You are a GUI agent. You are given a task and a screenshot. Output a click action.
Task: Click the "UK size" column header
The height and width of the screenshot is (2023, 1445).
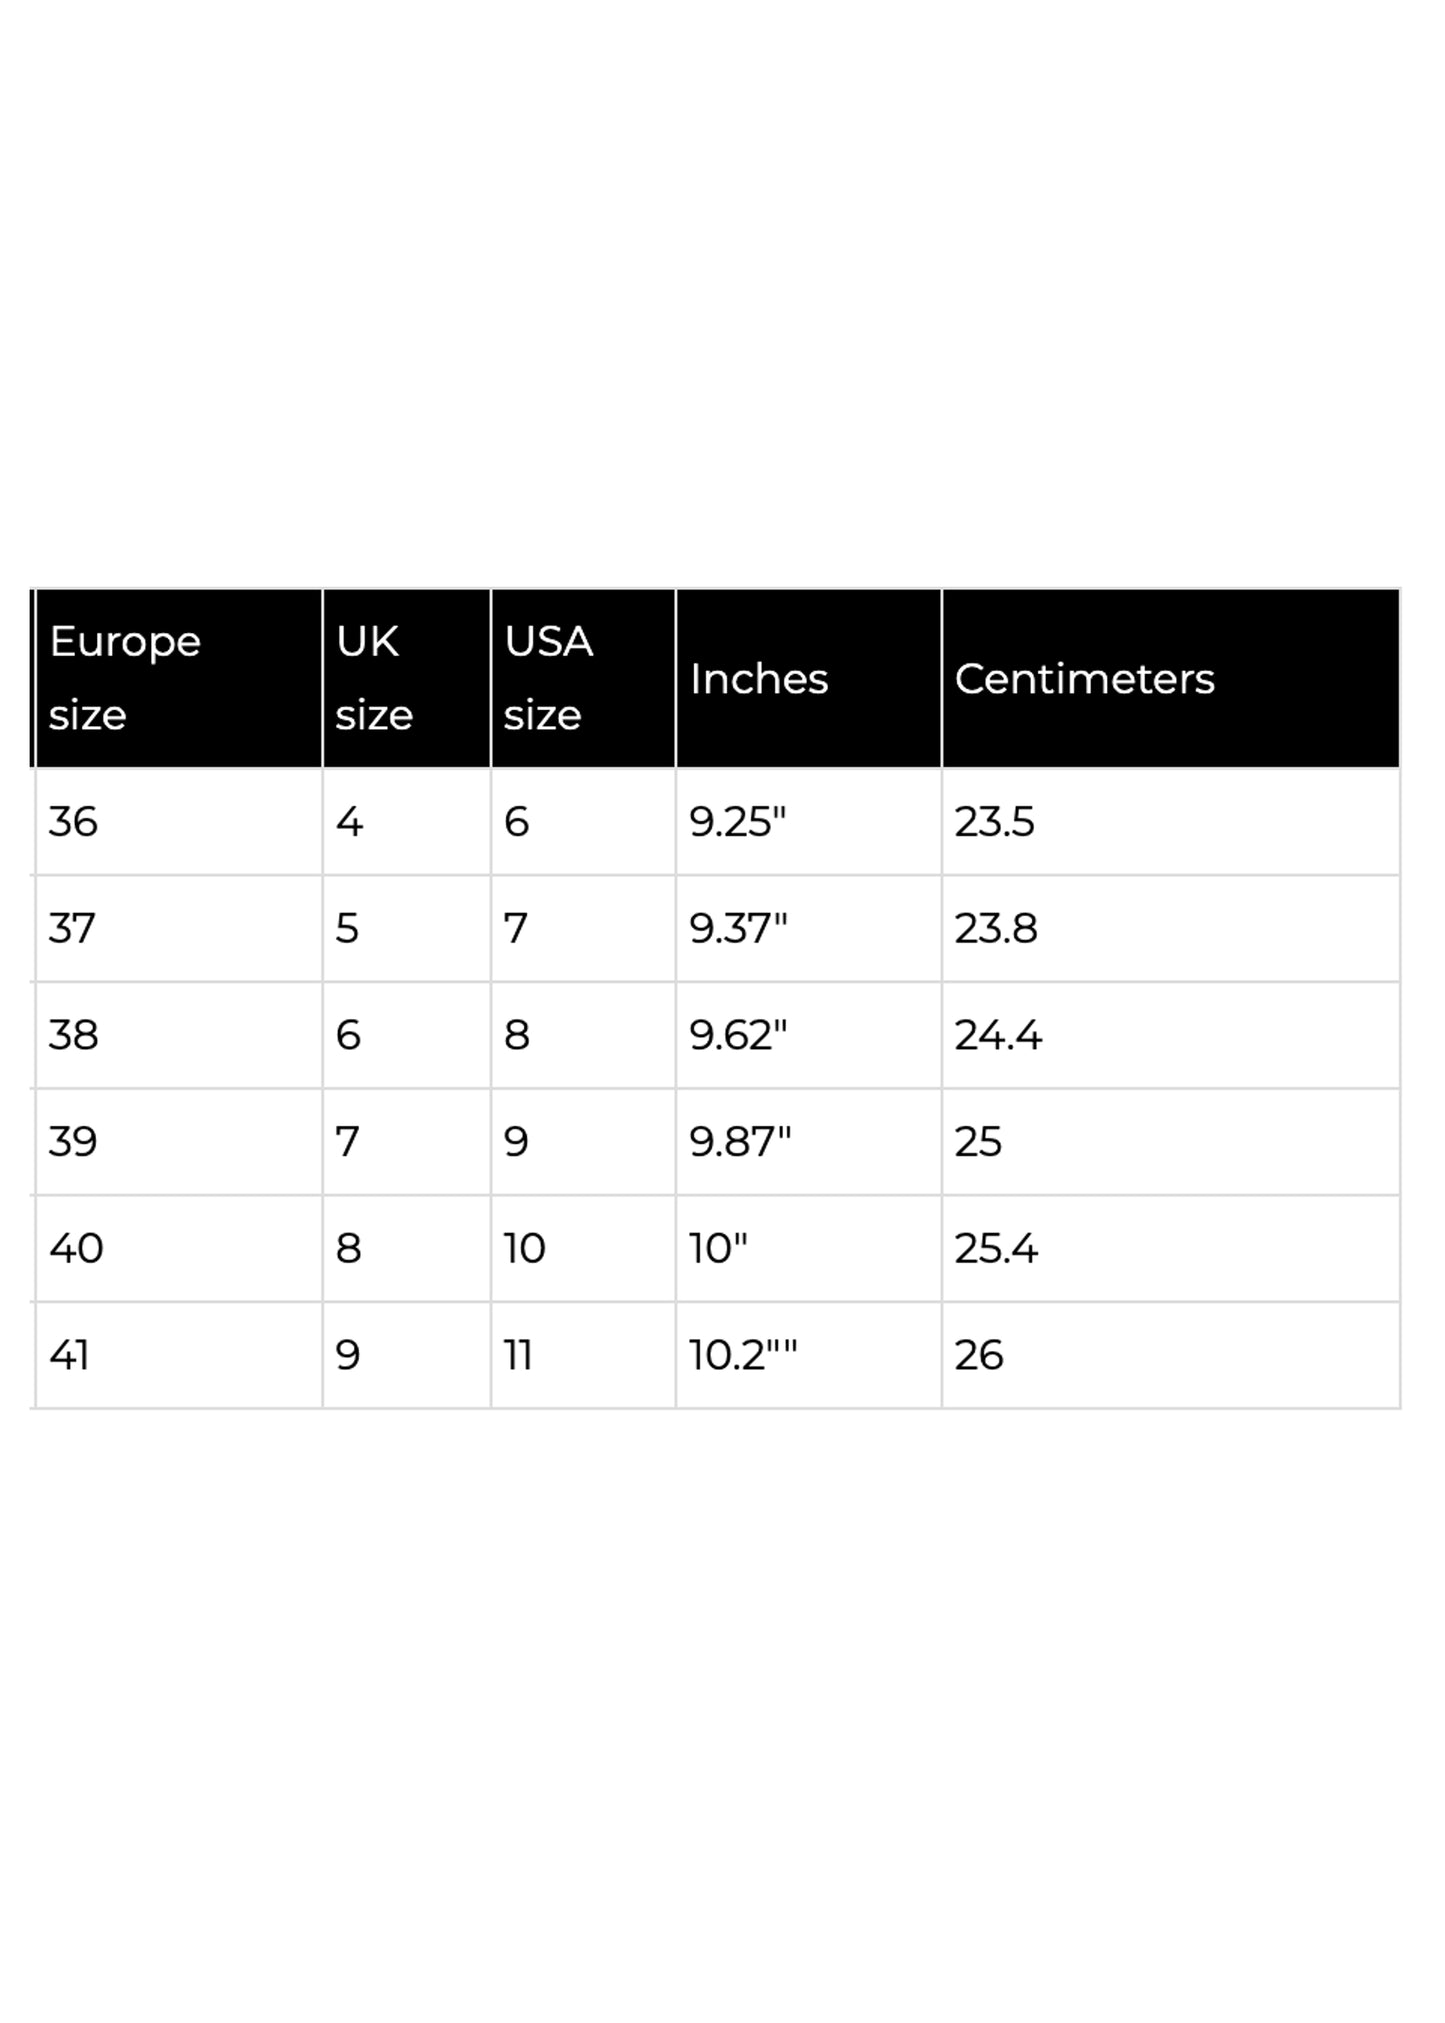pos(374,678)
